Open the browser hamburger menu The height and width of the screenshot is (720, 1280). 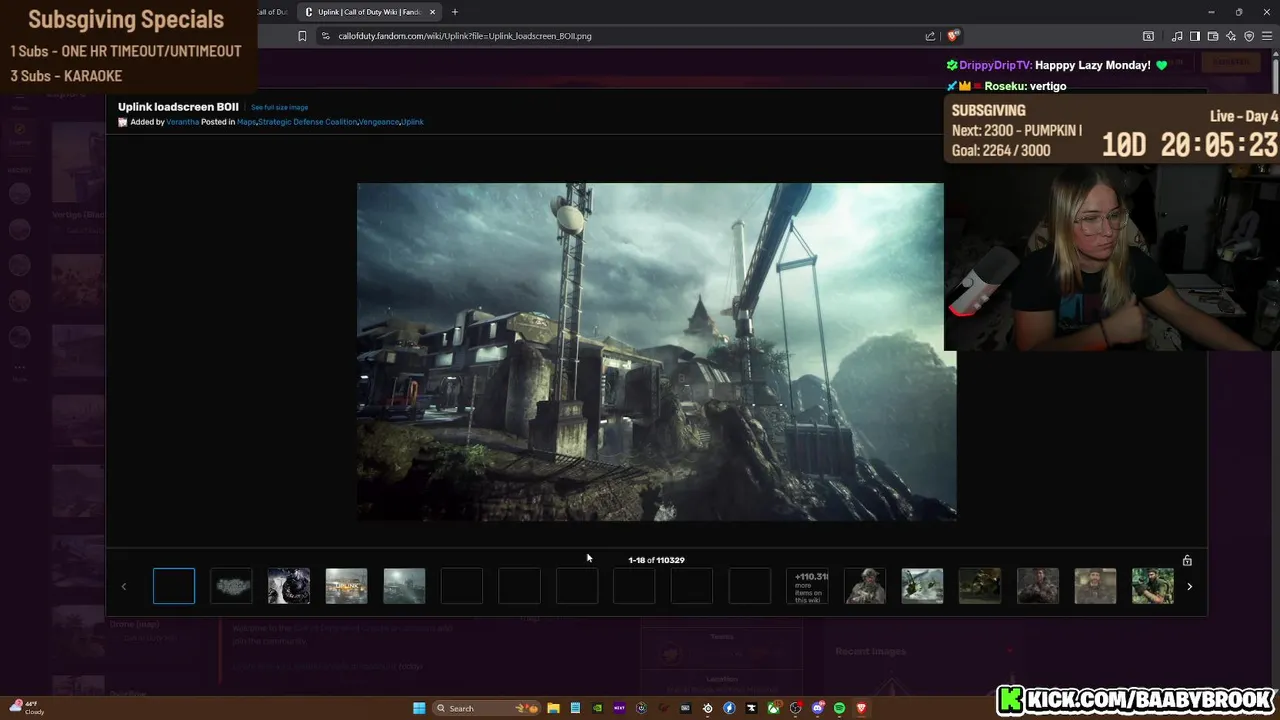1267,36
